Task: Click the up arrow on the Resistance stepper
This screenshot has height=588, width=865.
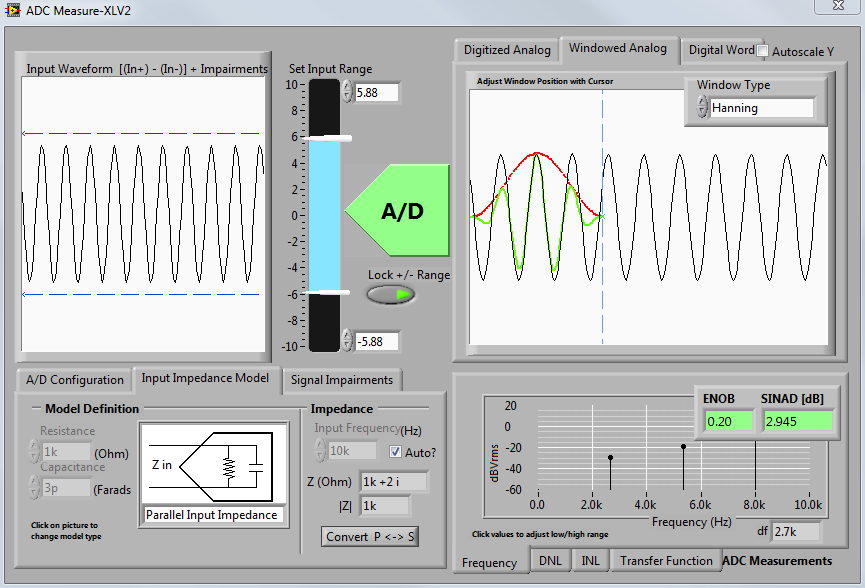Action: 32,447
